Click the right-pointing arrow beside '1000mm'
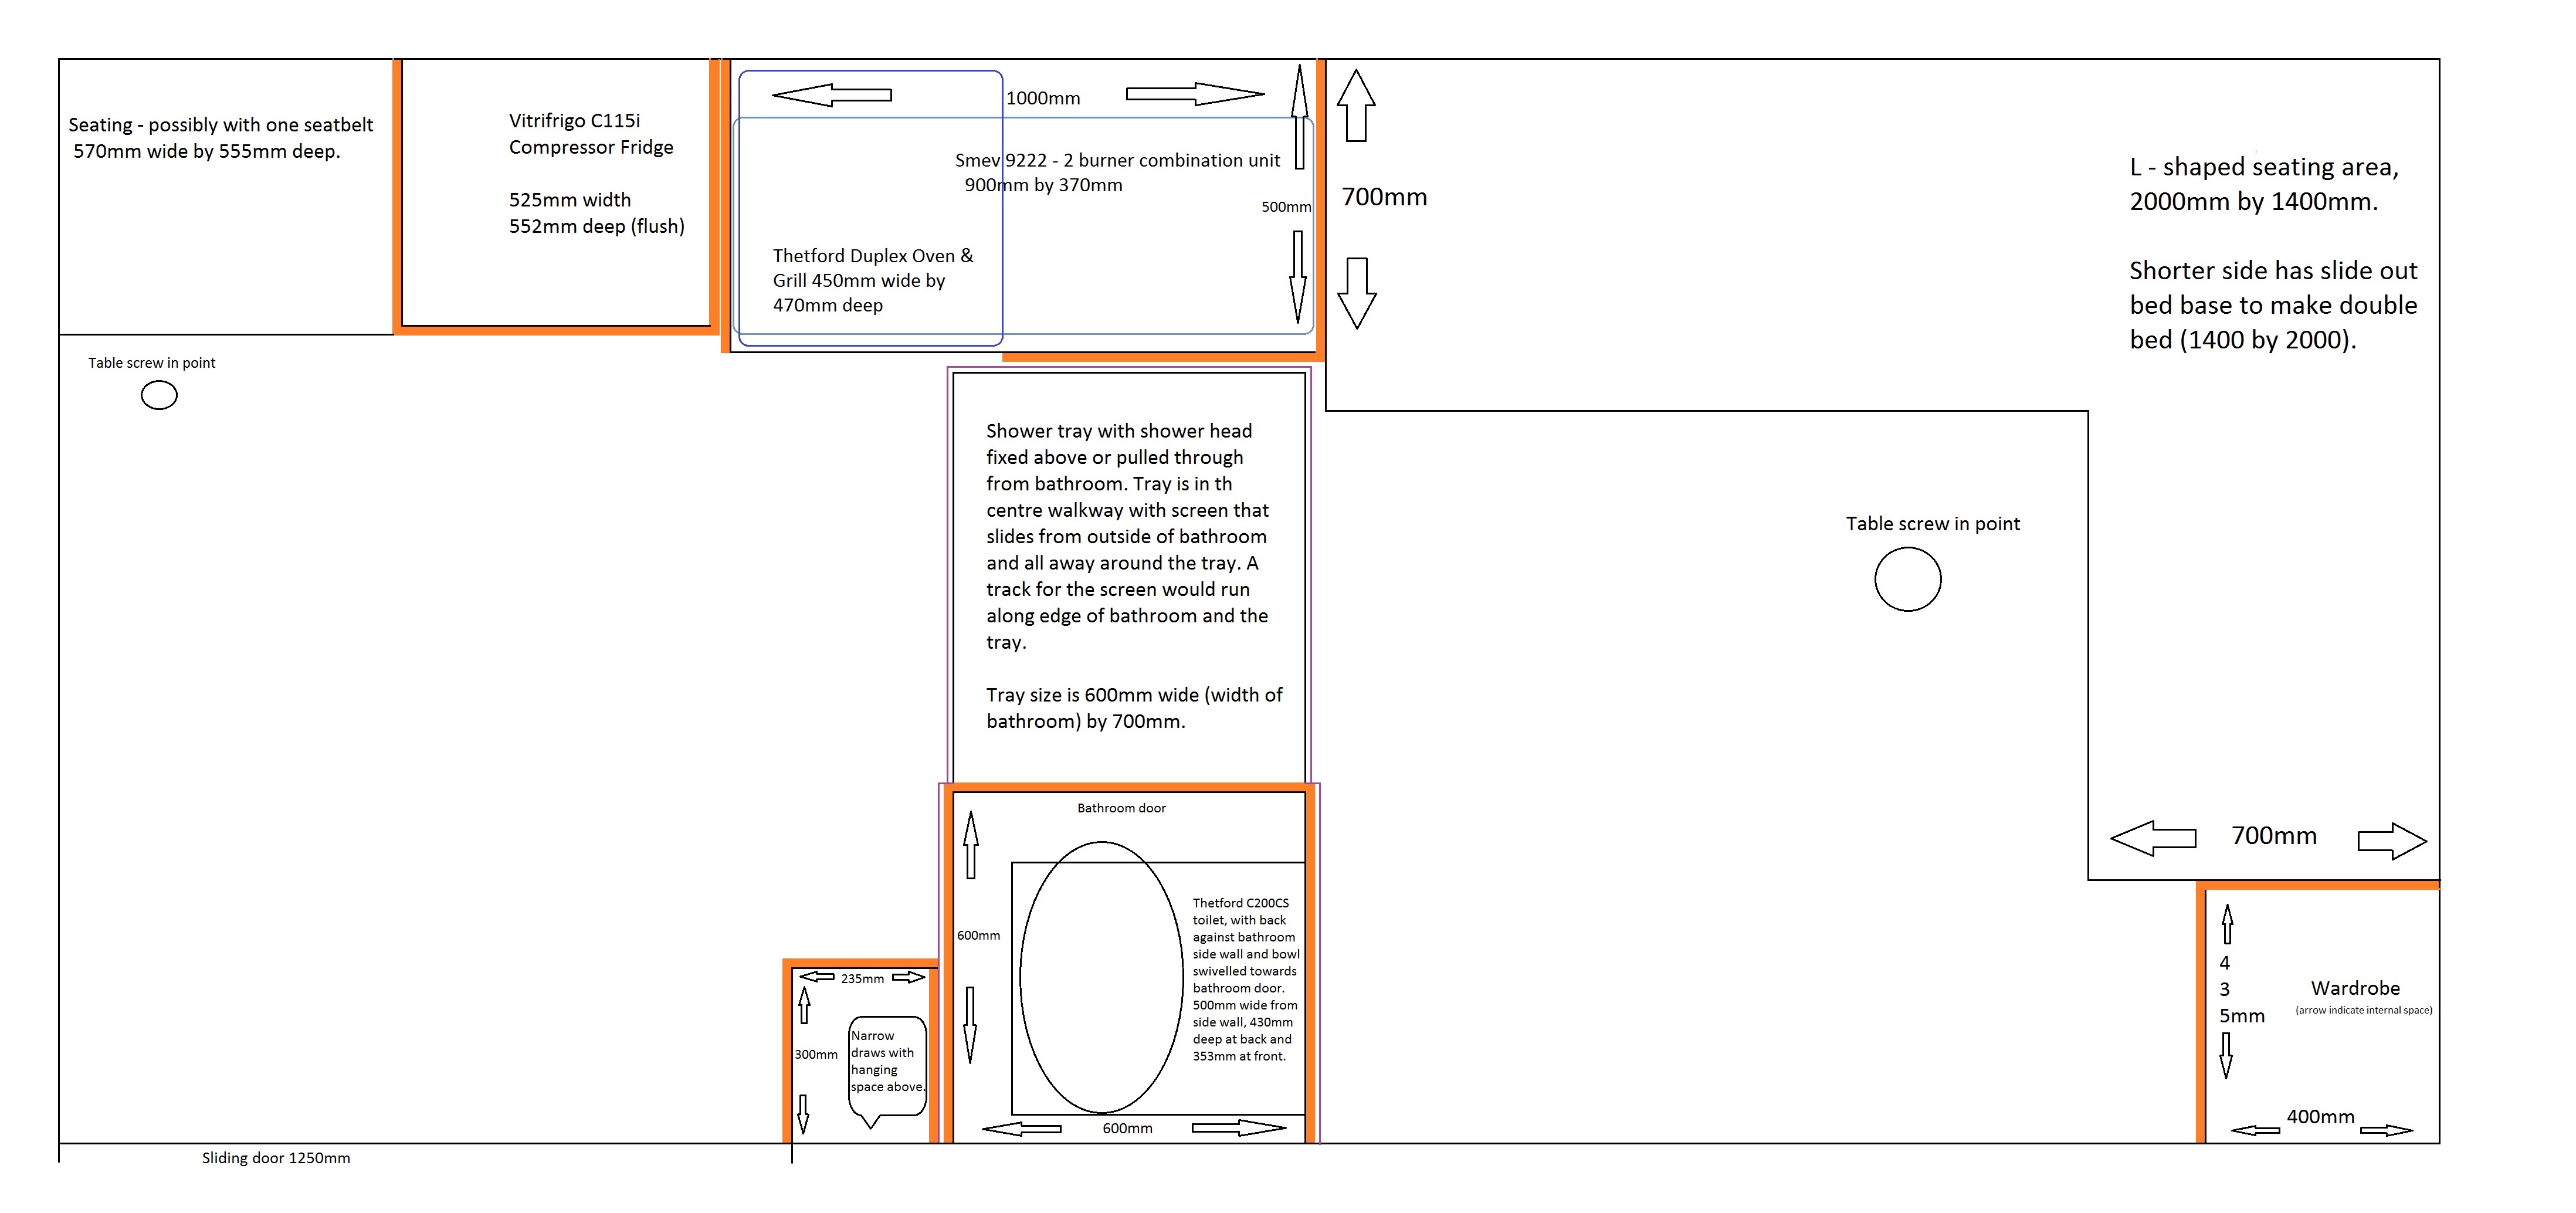Image resolution: width=2576 pixels, height=1213 pixels. pyautogui.click(x=1195, y=94)
